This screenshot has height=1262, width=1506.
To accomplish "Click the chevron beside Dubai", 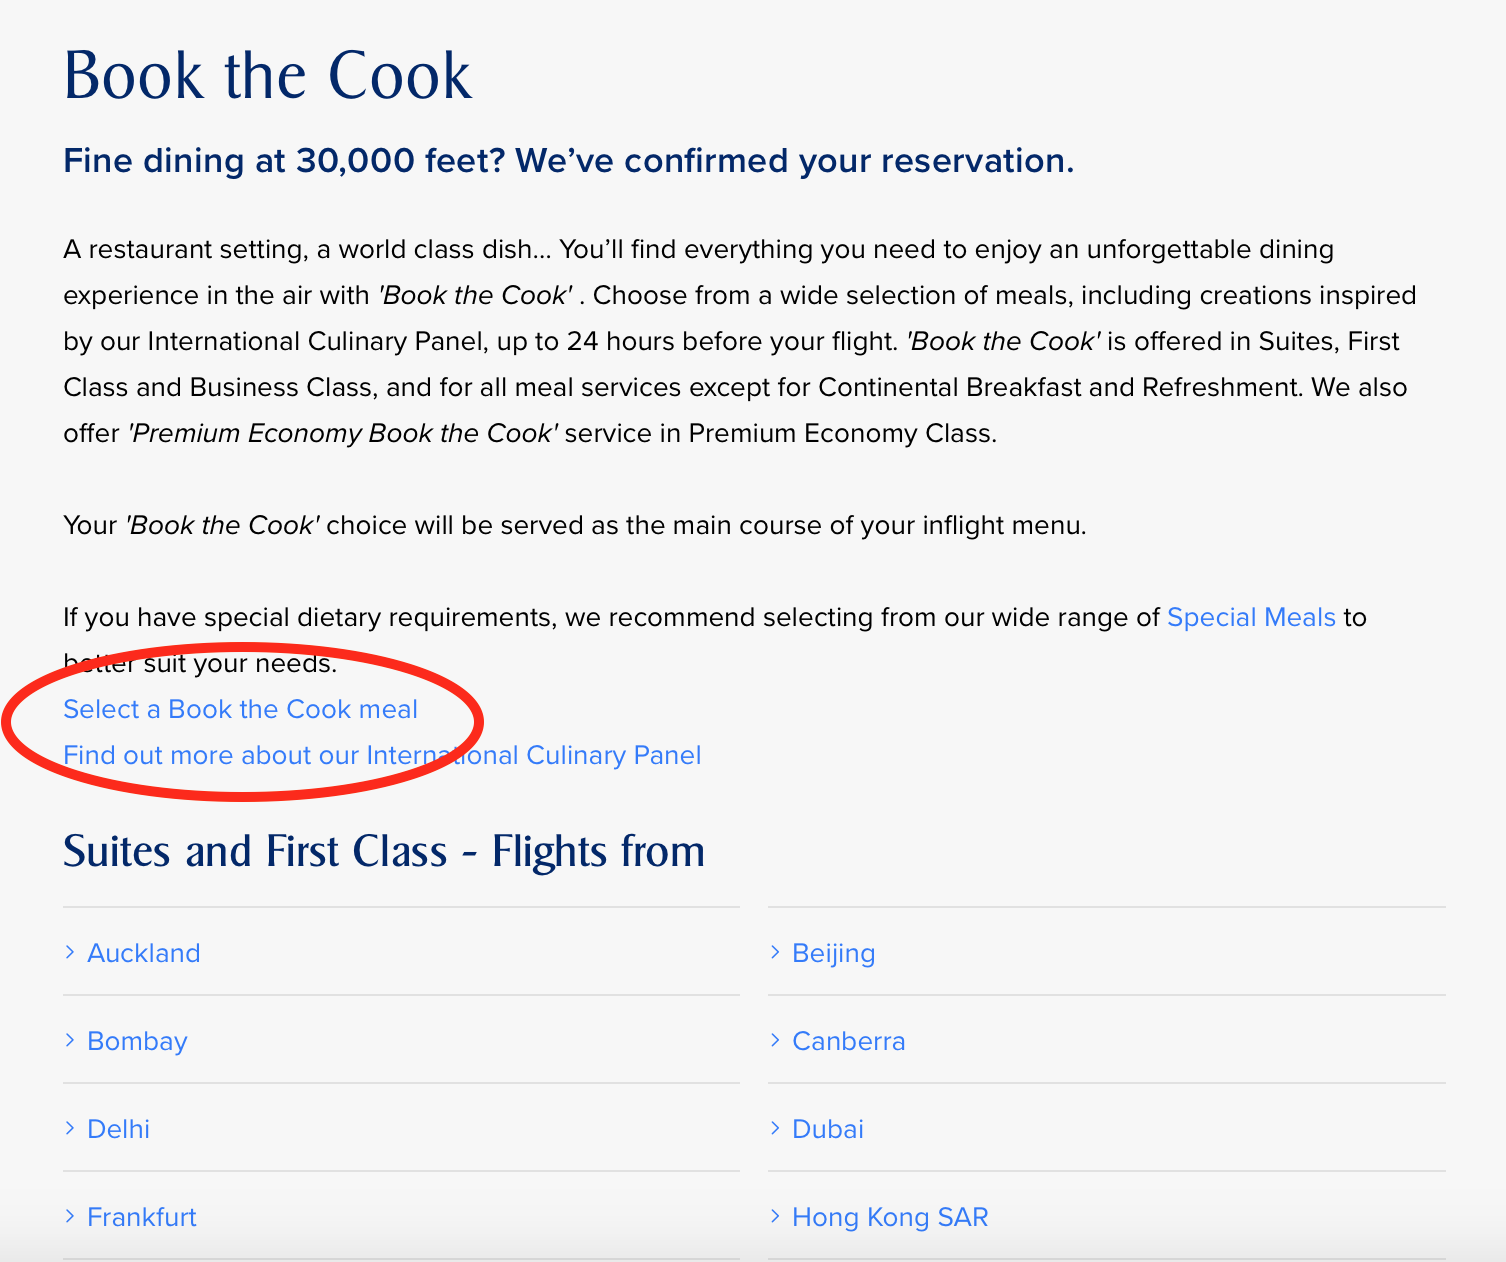I will 775,1128.
